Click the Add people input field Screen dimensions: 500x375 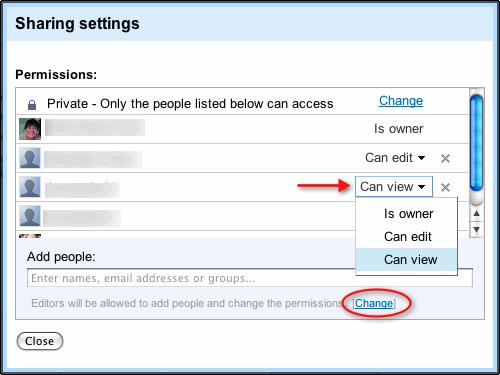[250, 278]
